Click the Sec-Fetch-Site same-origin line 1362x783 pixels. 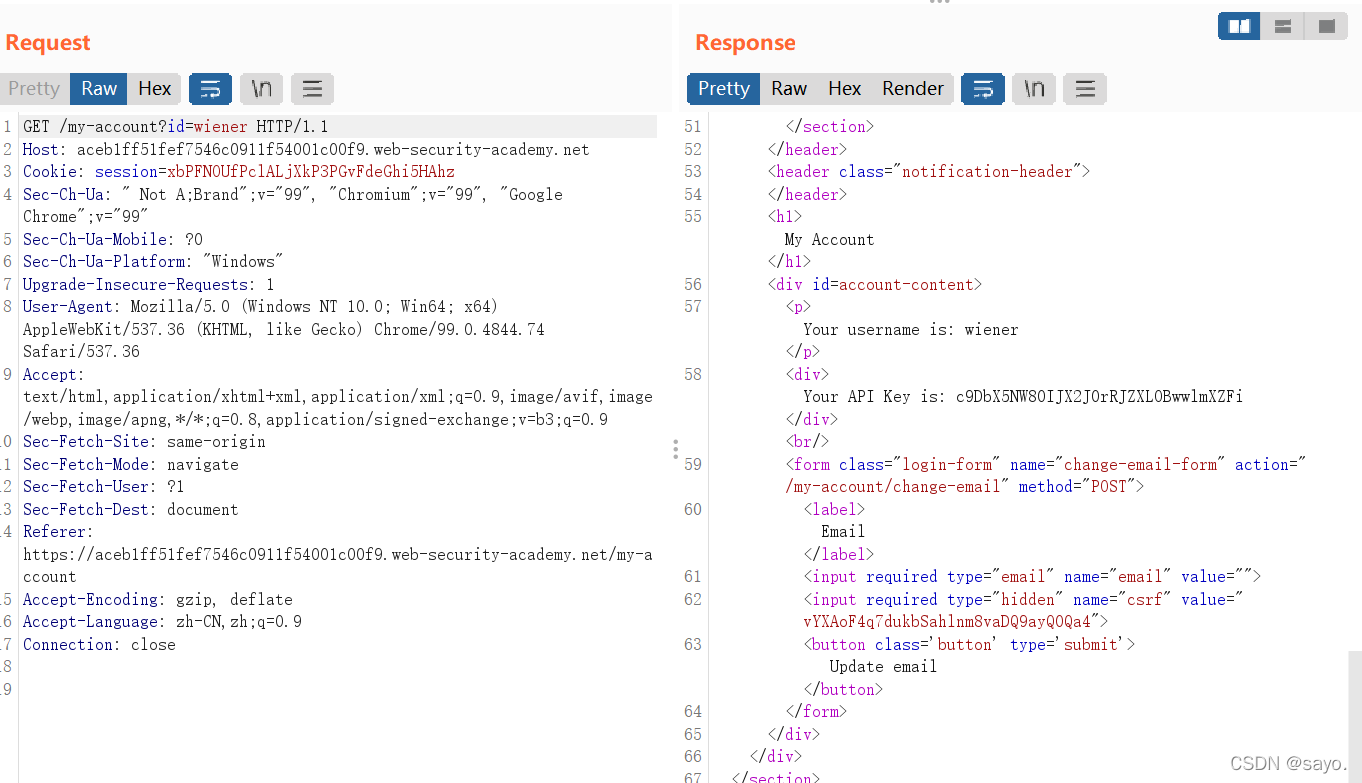143,442
